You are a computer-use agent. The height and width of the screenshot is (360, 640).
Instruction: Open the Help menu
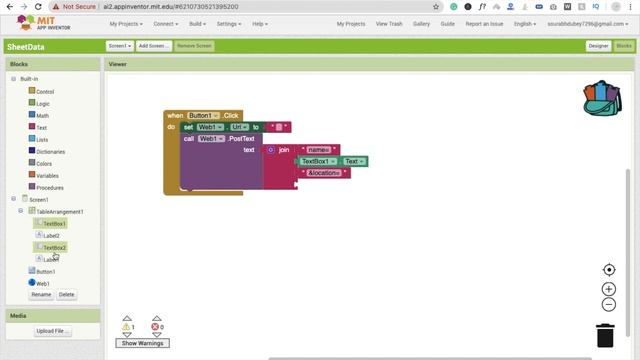coord(260,24)
